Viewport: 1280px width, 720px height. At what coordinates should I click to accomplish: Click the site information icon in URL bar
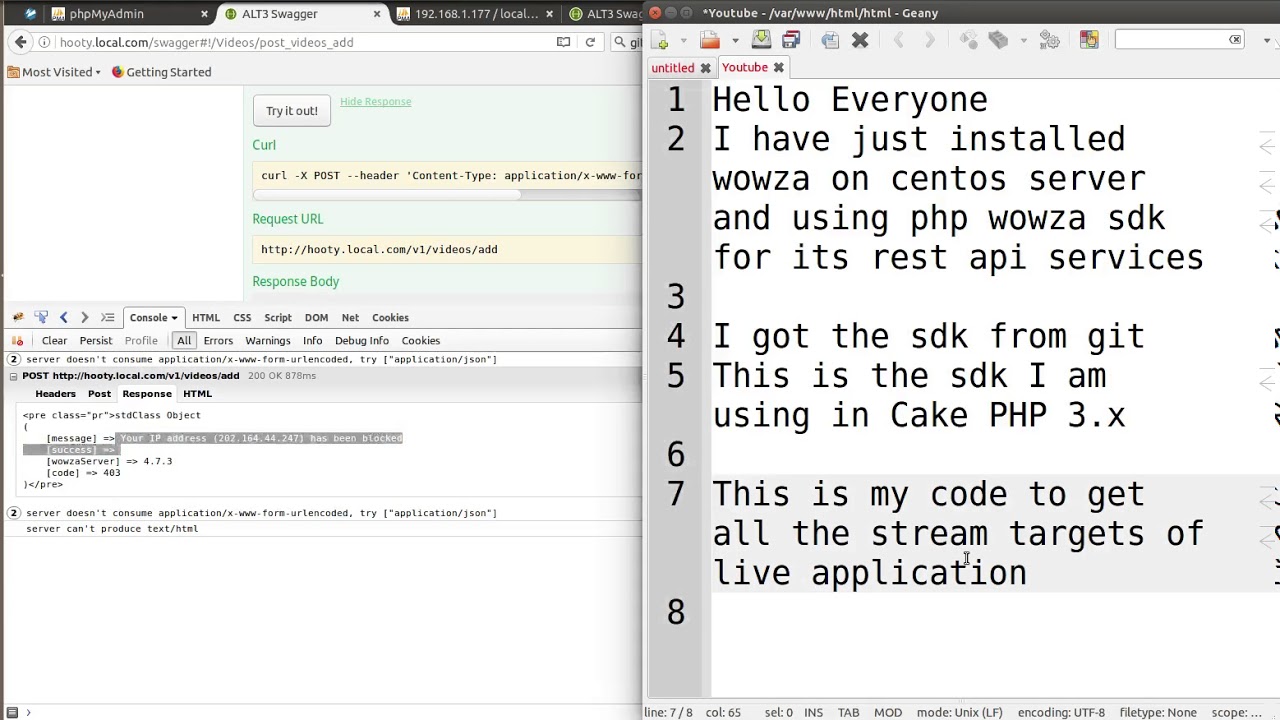tap(44, 42)
